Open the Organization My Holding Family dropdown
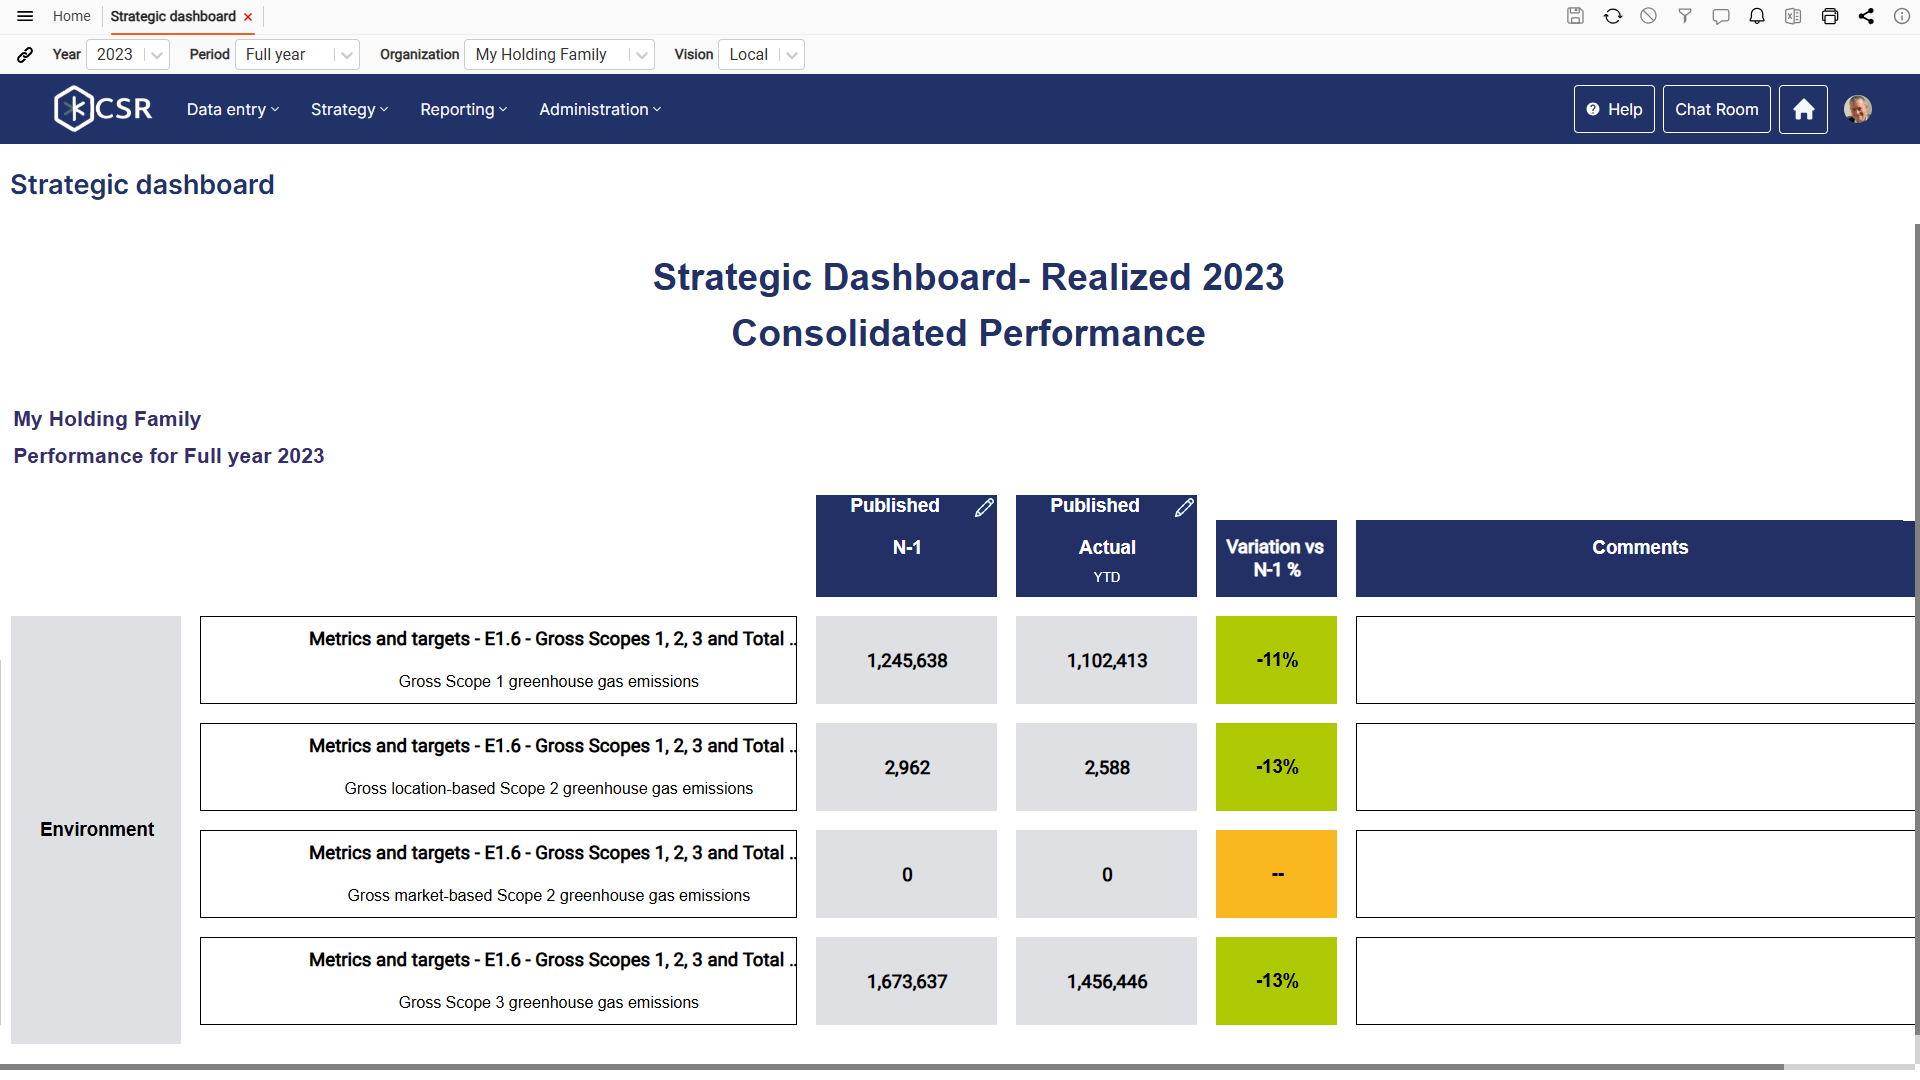This screenshot has height=1080, width=1920. [641, 55]
